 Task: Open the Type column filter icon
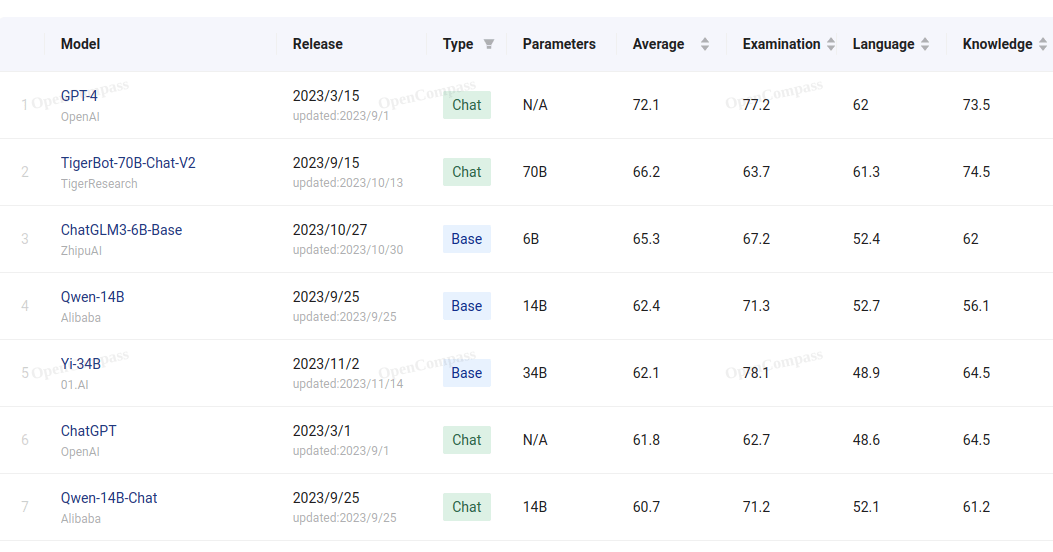tap(489, 44)
